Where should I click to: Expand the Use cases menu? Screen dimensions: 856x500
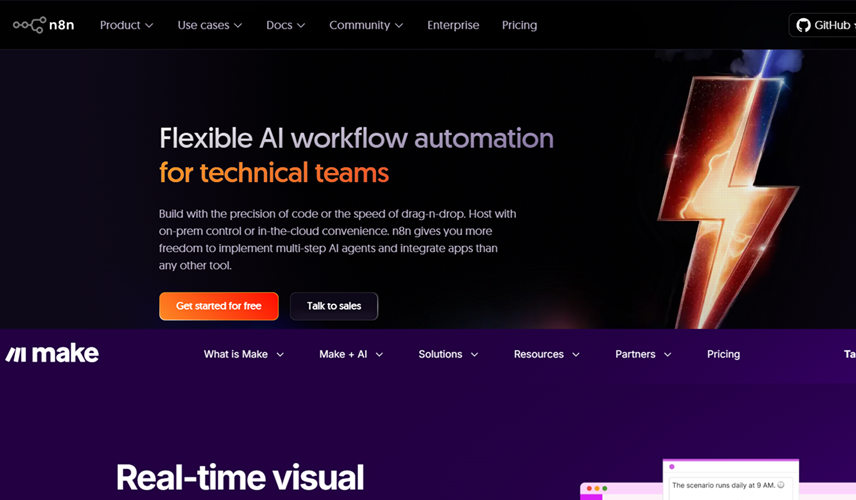pyautogui.click(x=209, y=25)
